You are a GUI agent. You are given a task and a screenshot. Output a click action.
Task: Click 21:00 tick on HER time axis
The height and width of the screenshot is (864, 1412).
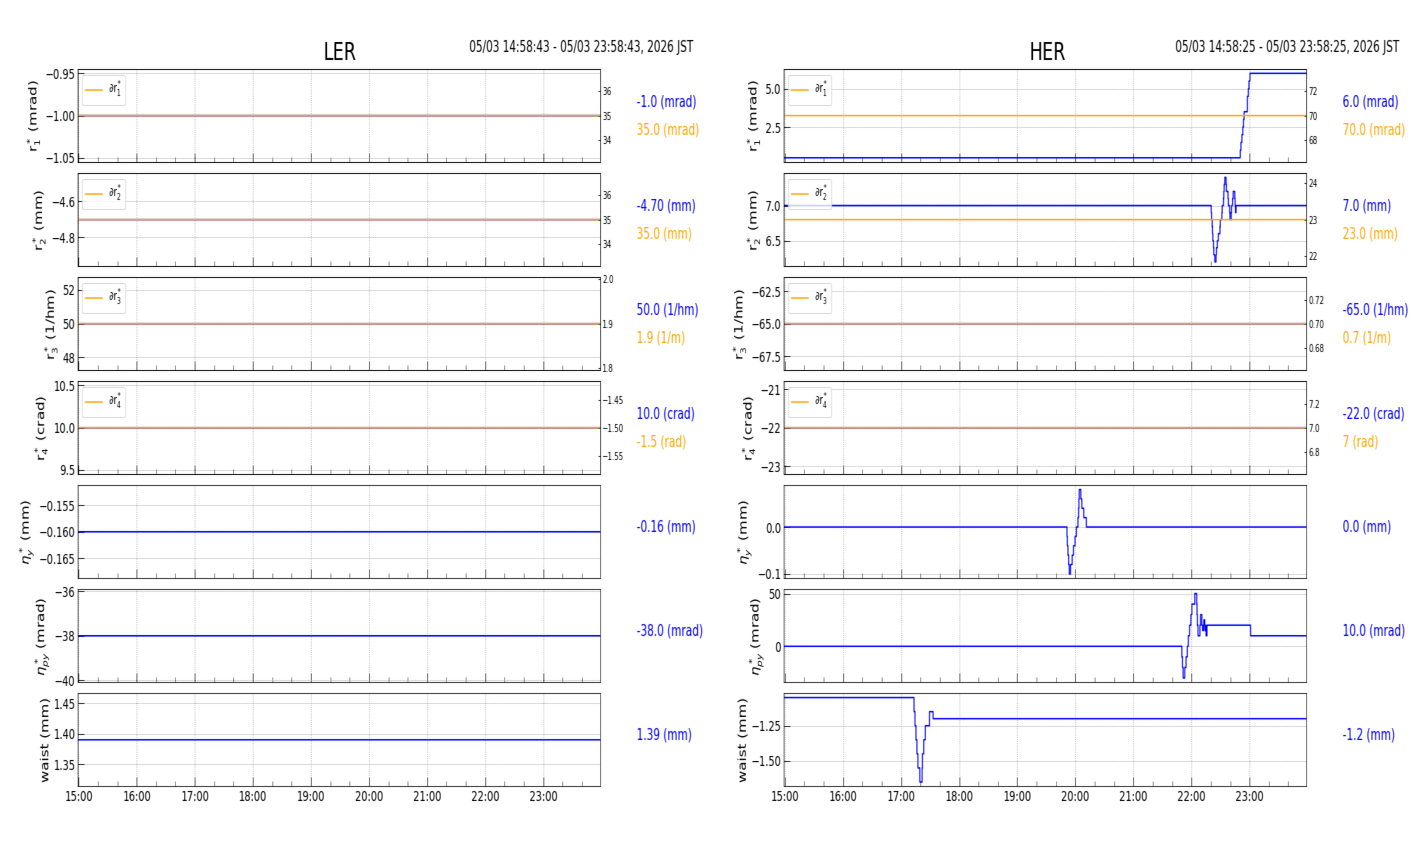1133,797
